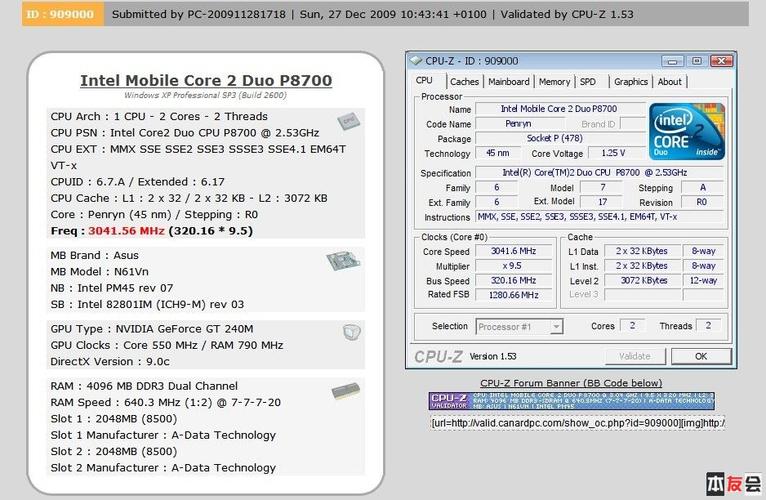The width and height of the screenshot is (766, 500).
Task: Click the CPU PSN Intel Core2 Duo line
Action: click(185, 133)
